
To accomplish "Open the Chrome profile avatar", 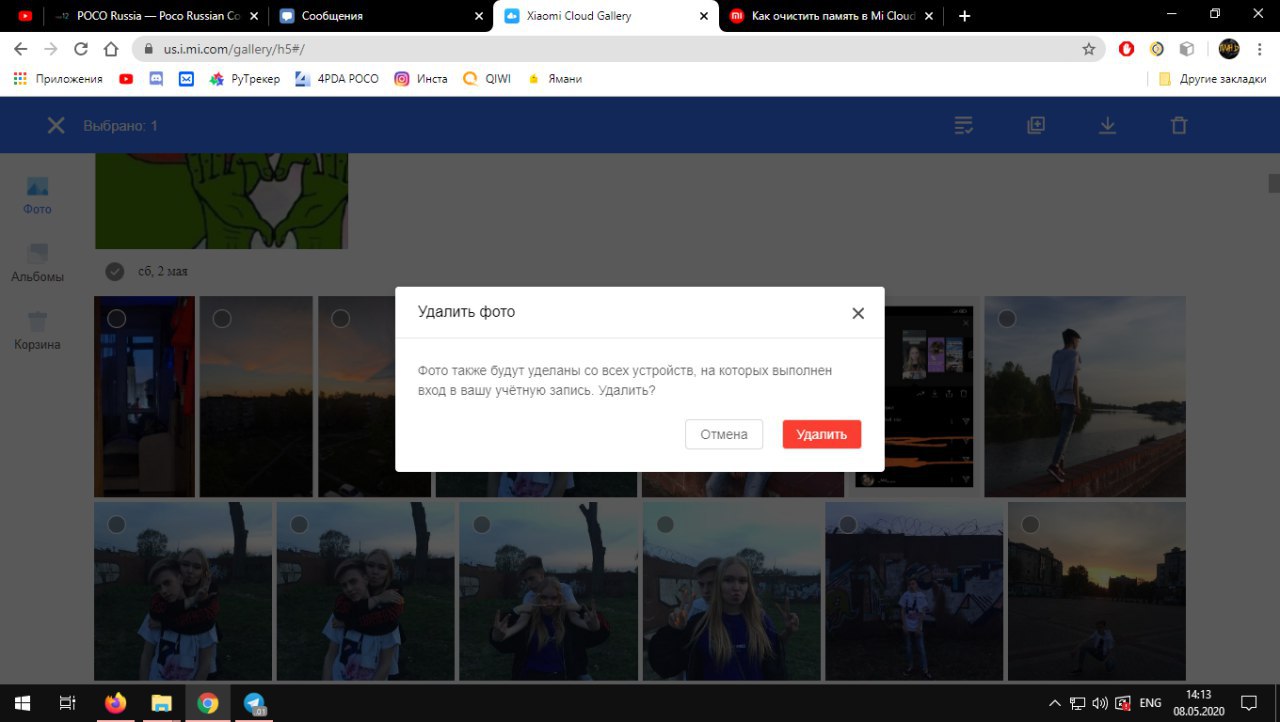I will point(1229,48).
